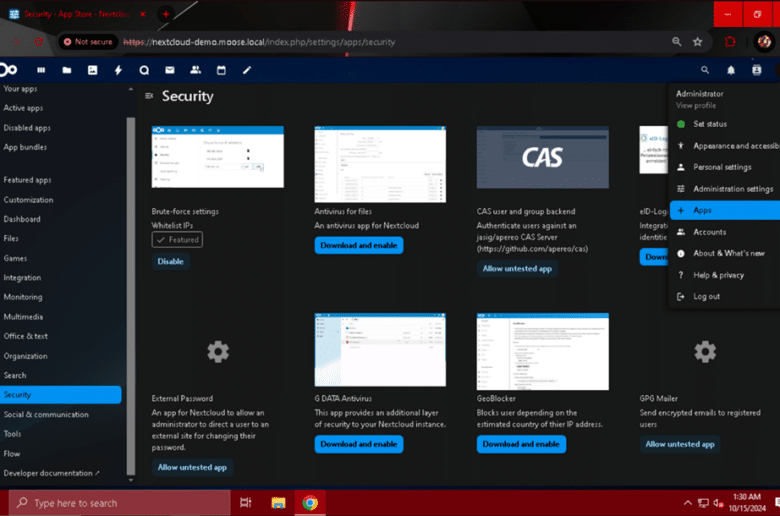Open the Nextcloud logo home
This screenshot has height=516, width=780.
(8, 70)
